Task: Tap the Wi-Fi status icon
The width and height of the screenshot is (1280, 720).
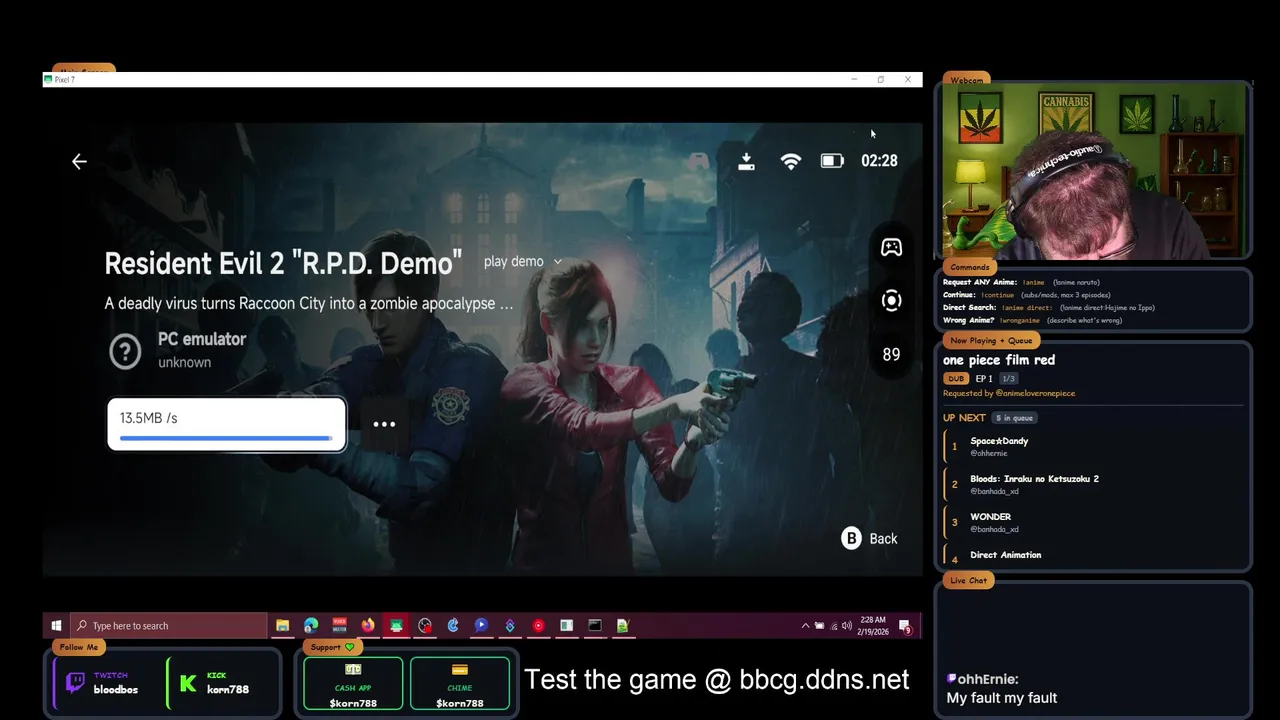Action: tap(791, 161)
